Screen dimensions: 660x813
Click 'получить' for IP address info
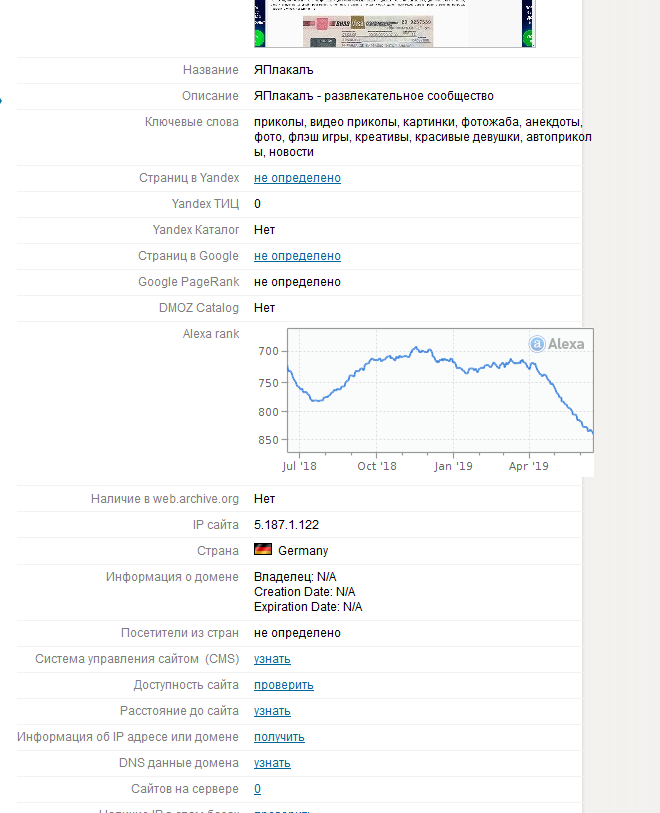tap(279, 737)
